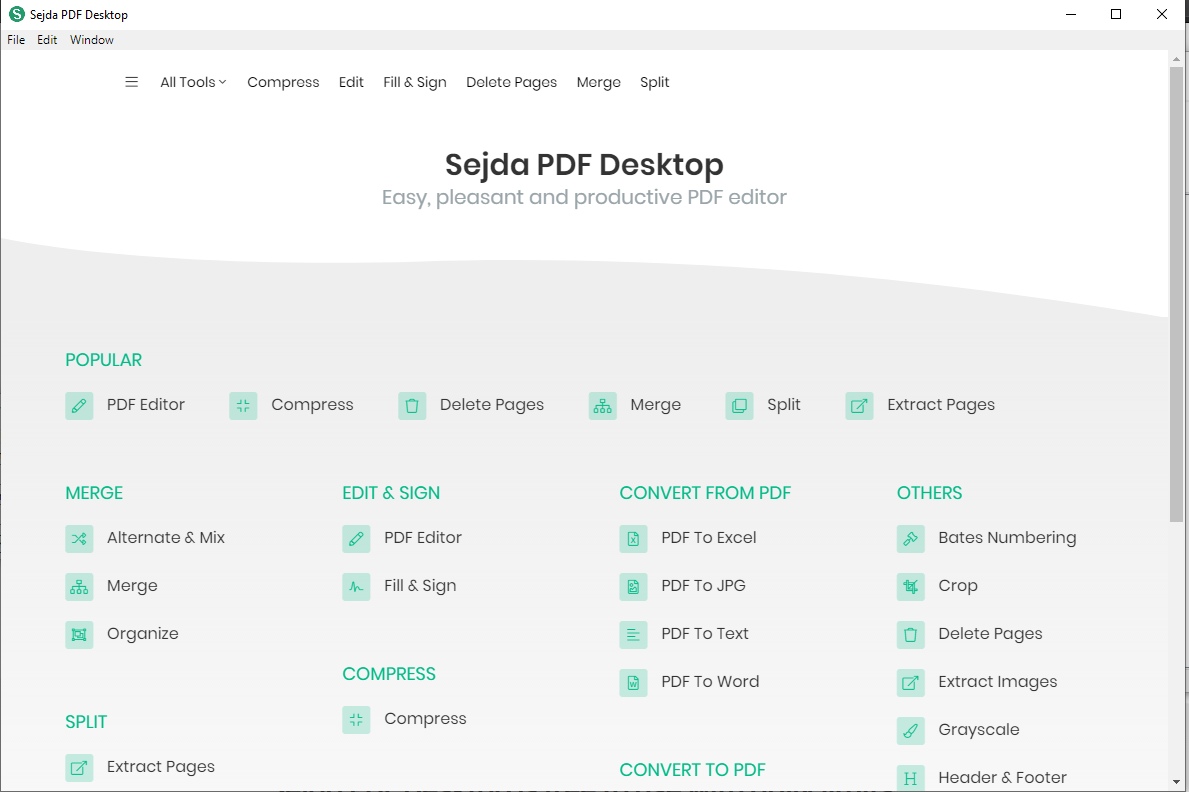Screen dimensions: 1189x792
Task: Click the scrollbar up arrow
Action: pos(1176,58)
